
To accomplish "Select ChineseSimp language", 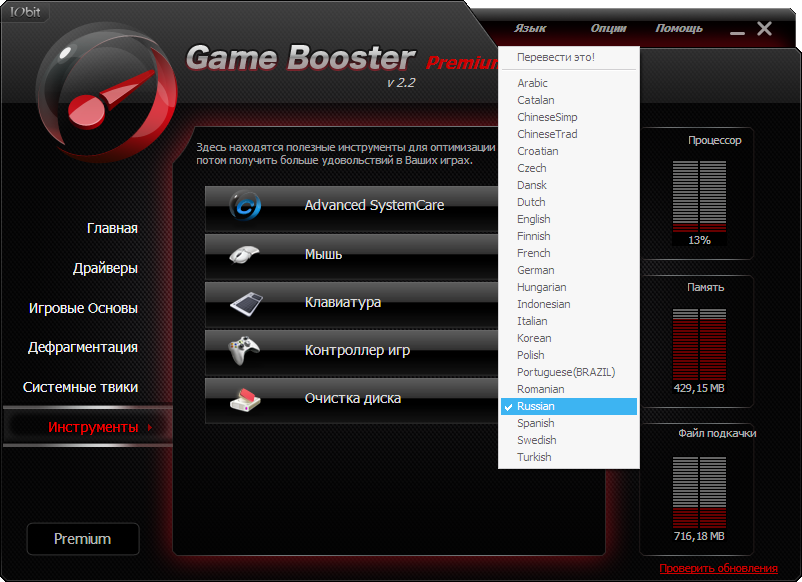I will pyautogui.click(x=569, y=117).
